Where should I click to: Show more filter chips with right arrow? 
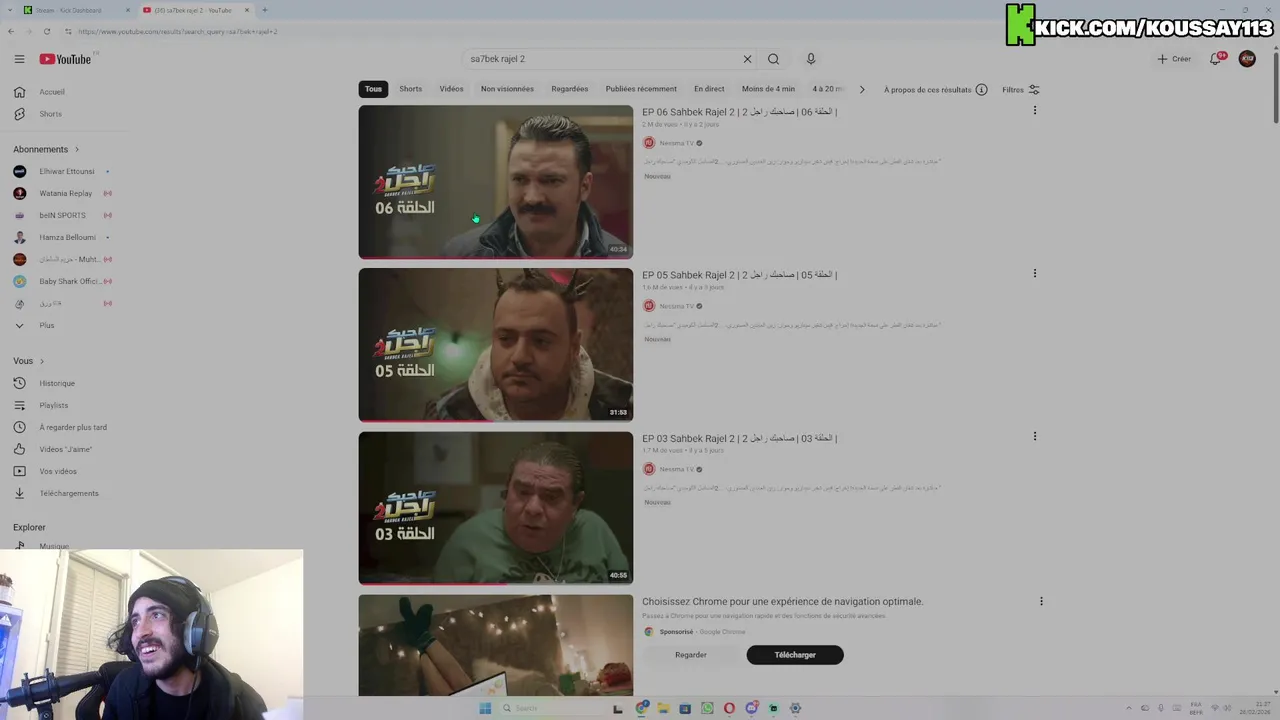(862, 89)
